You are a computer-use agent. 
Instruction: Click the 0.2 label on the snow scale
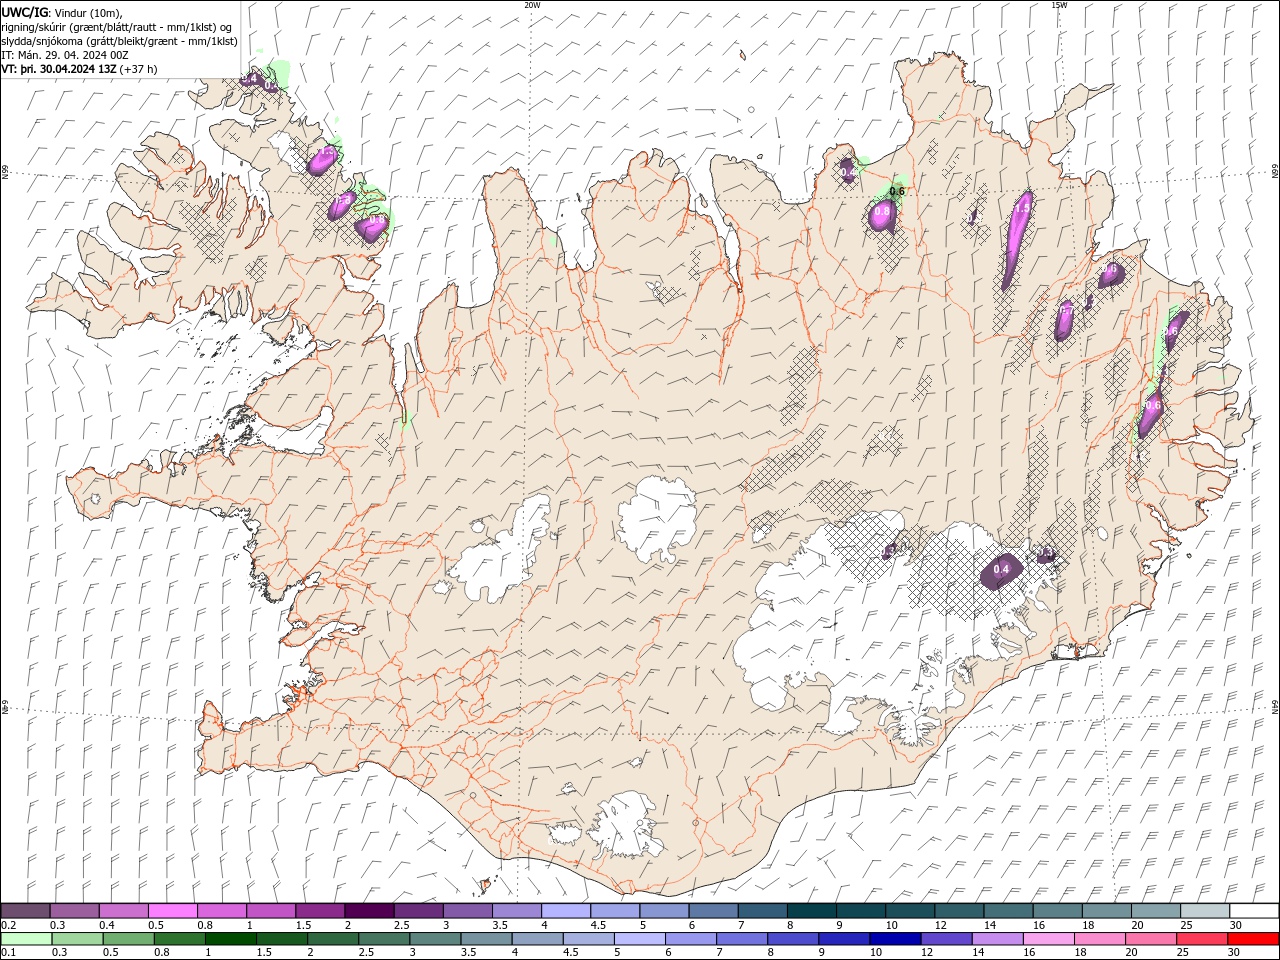pyautogui.click(x=8, y=925)
